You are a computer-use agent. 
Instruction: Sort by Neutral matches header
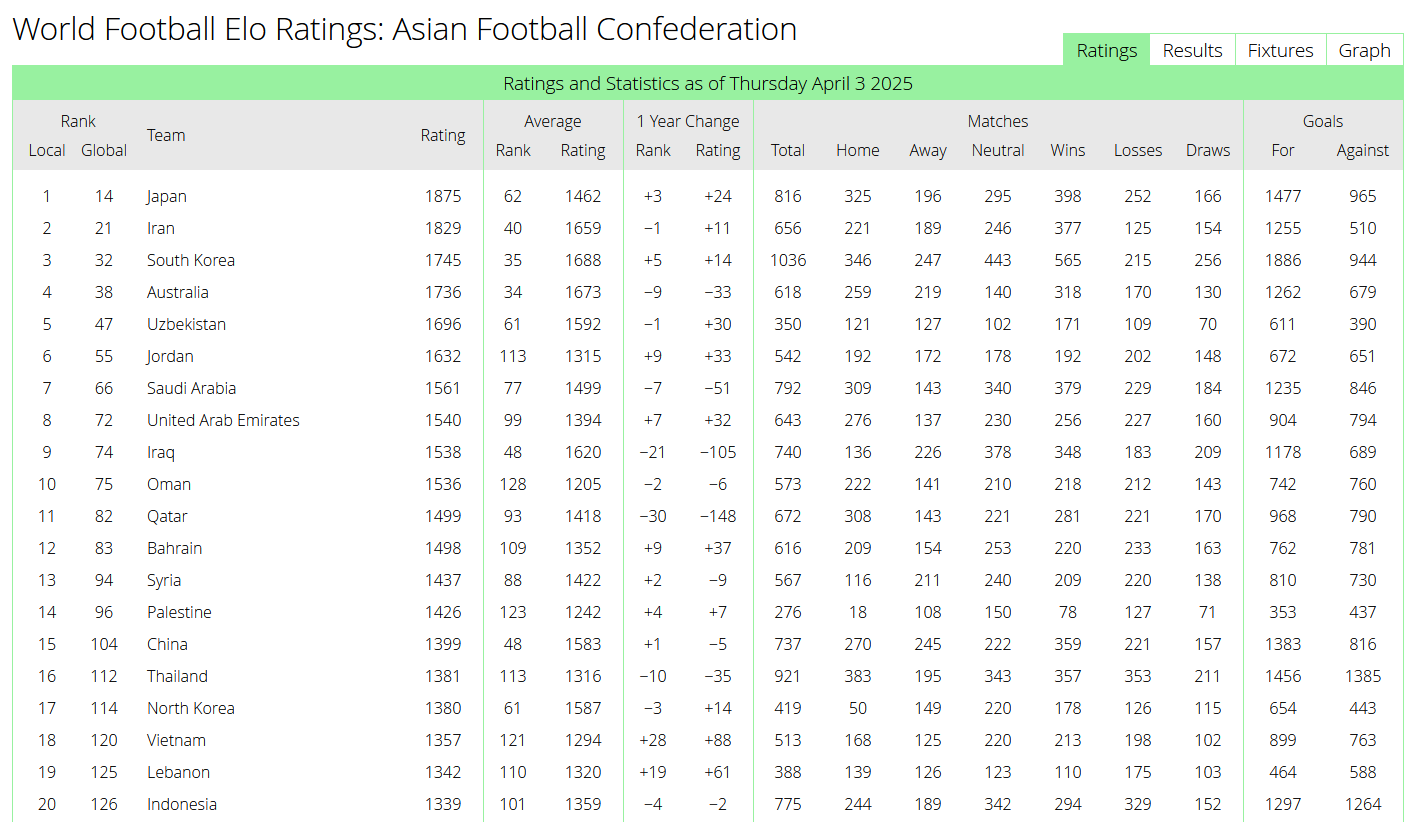pyautogui.click(x=998, y=150)
